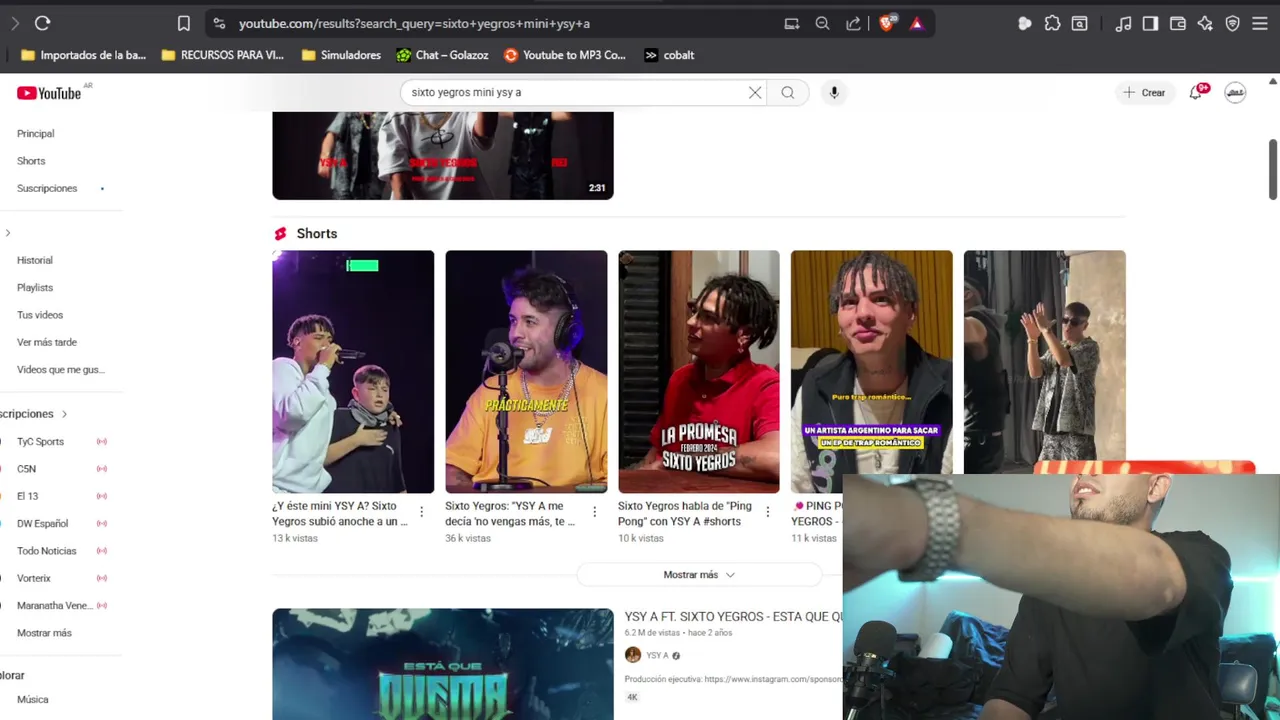
Task: Open 'YSY A FT. SIXTO YEGROS - ESTA QUE' video title
Action: point(733,617)
